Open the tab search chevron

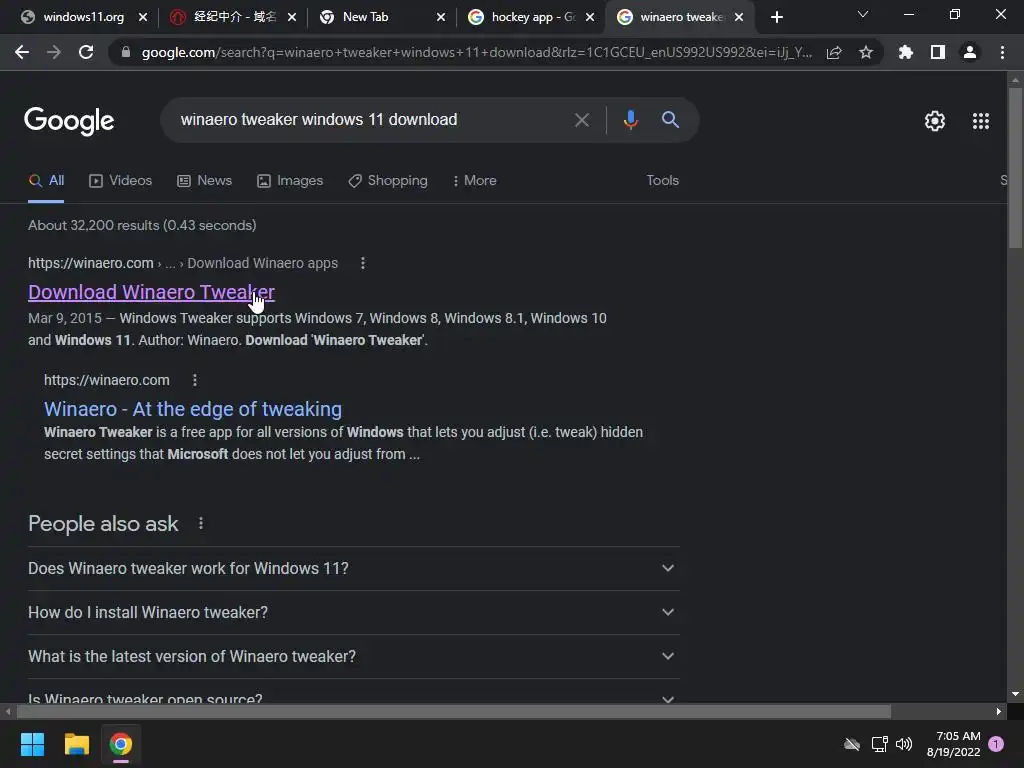(863, 14)
